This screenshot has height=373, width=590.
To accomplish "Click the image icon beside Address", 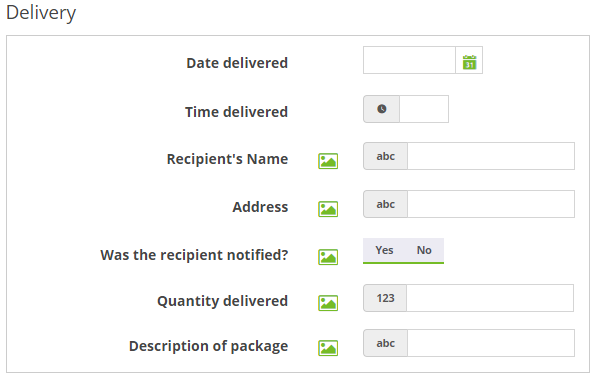I will point(328,209).
